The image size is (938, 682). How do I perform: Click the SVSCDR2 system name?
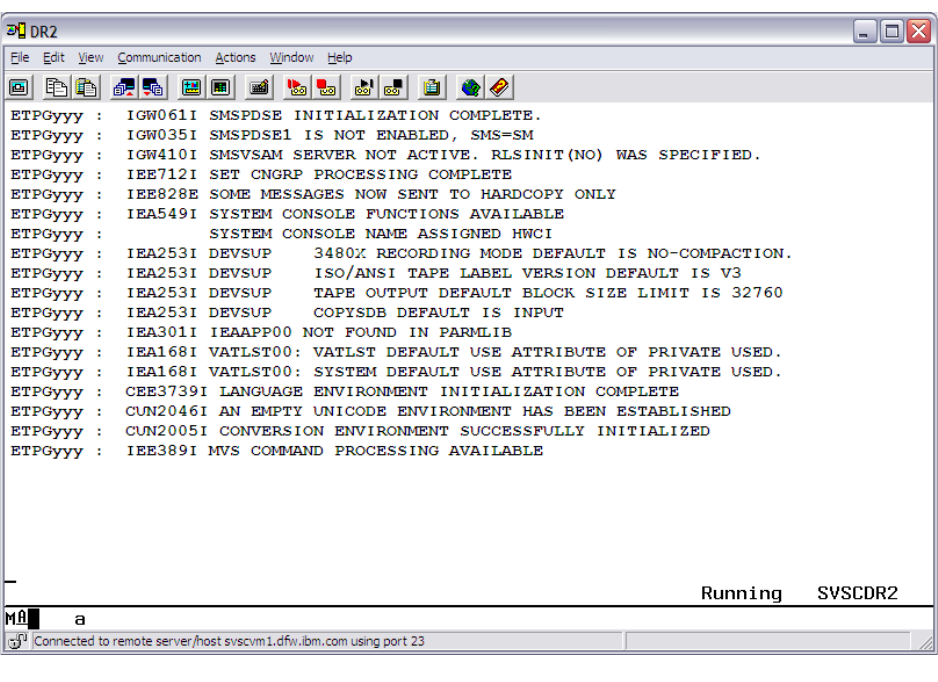(857, 593)
